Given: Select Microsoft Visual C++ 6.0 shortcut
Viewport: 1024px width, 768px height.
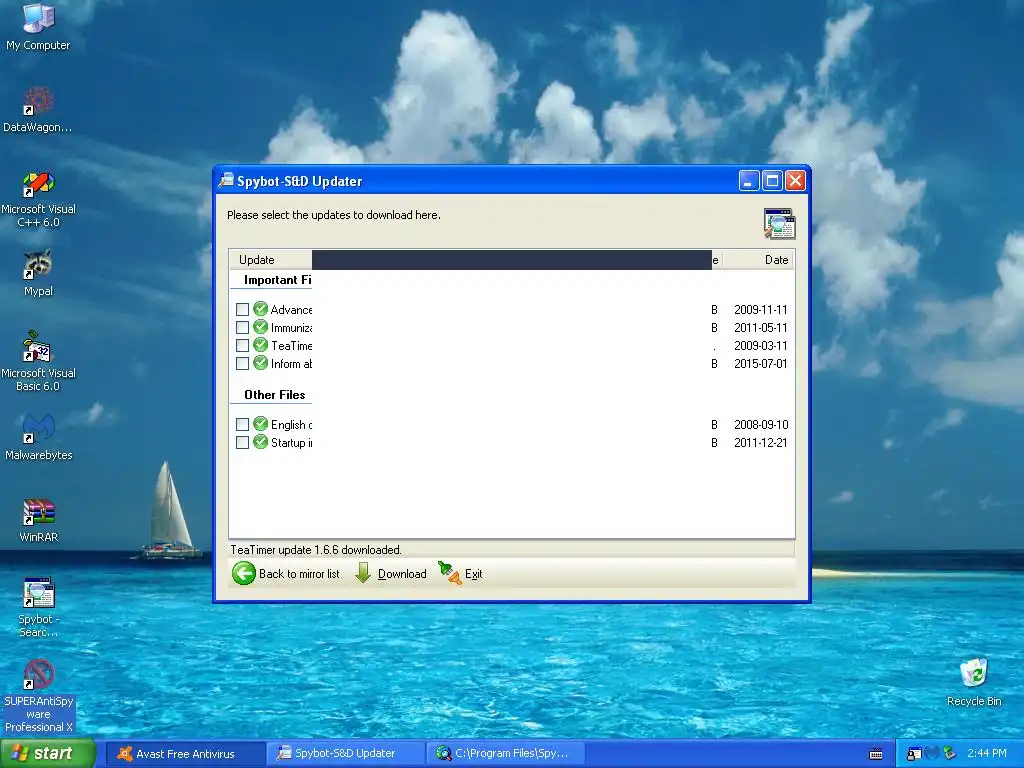Looking at the screenshot, I should point(38,199).
